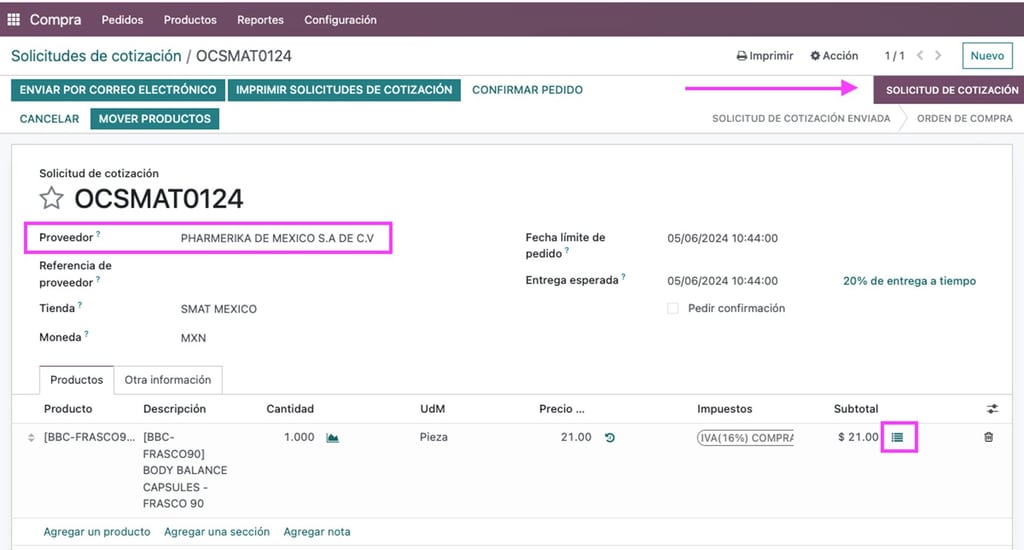Click the unit price cell 21.00
The height and width of the screenshot is (550, 1024).
pos(576,437)
